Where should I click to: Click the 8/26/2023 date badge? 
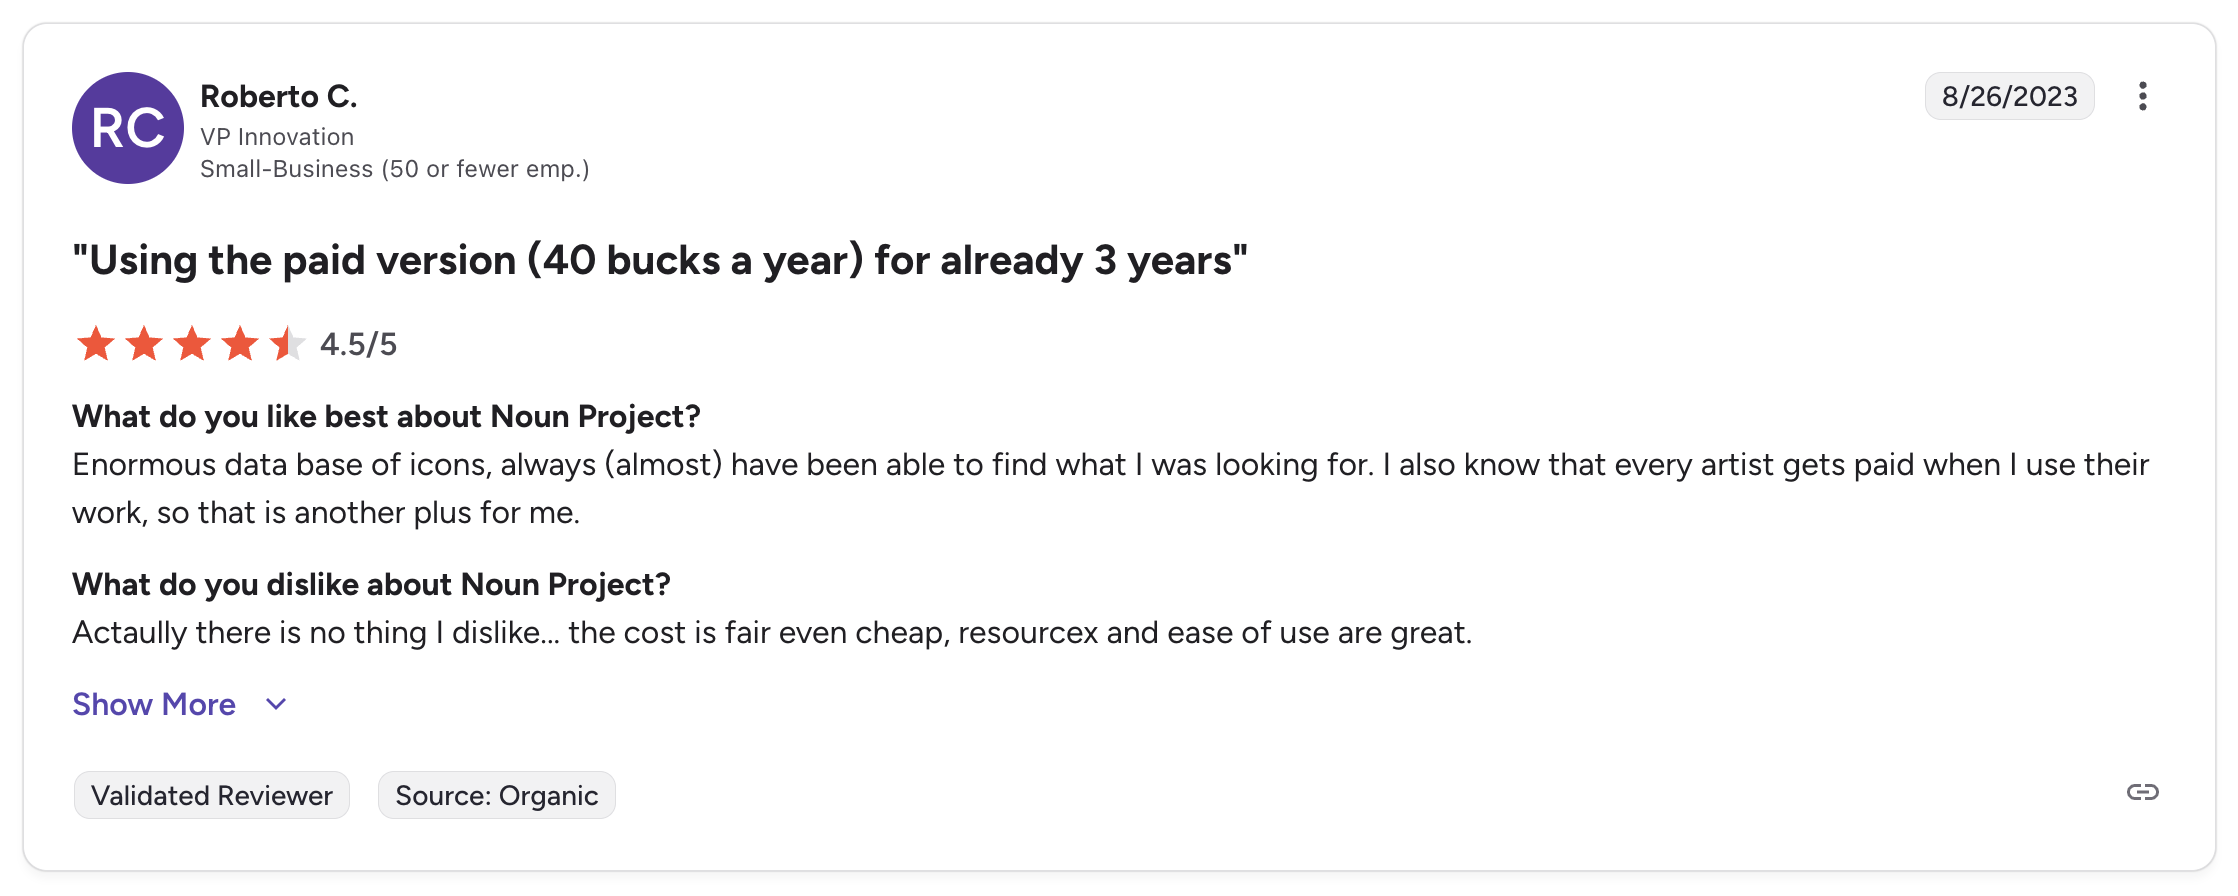pos(2009,97)
